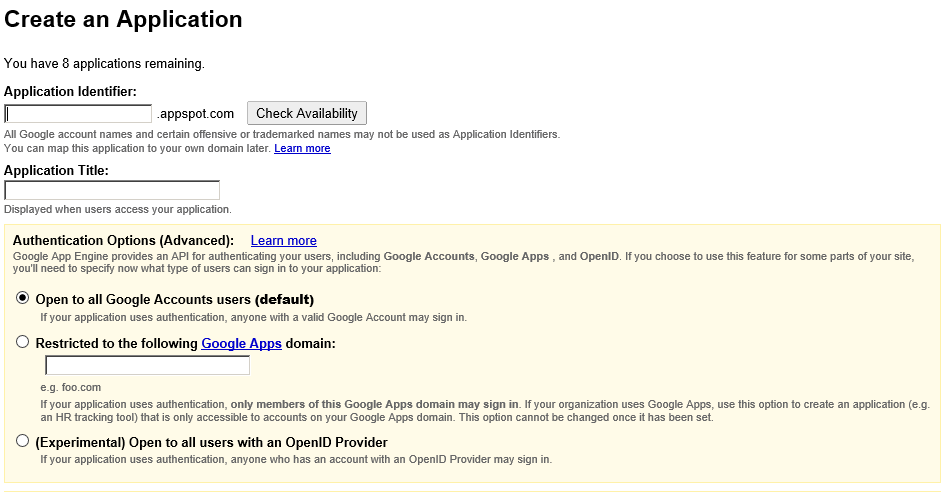
Task: Open Learn more link about domain mapping
Action: (302, 149)
